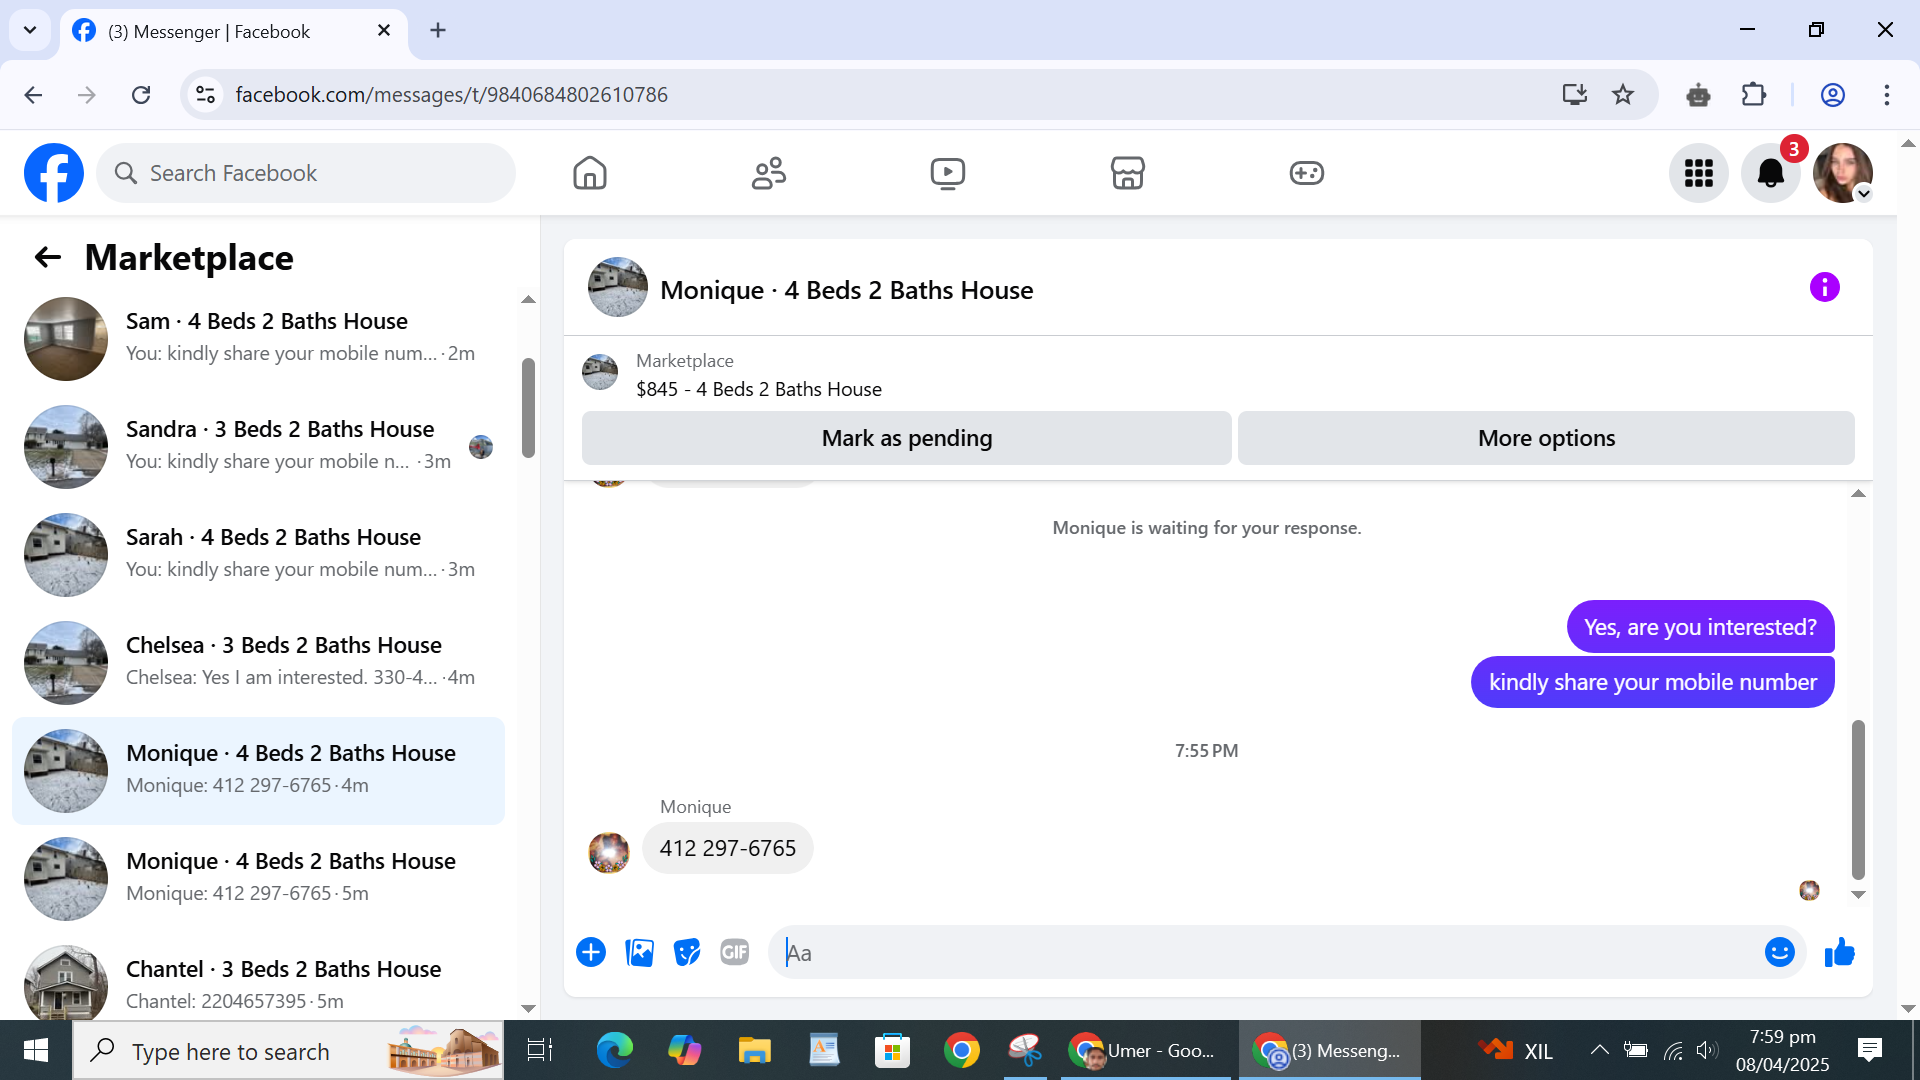Open the Facebook apps grid menu
This screenshot has height=1080, width=1920.
pos(1698,173)
